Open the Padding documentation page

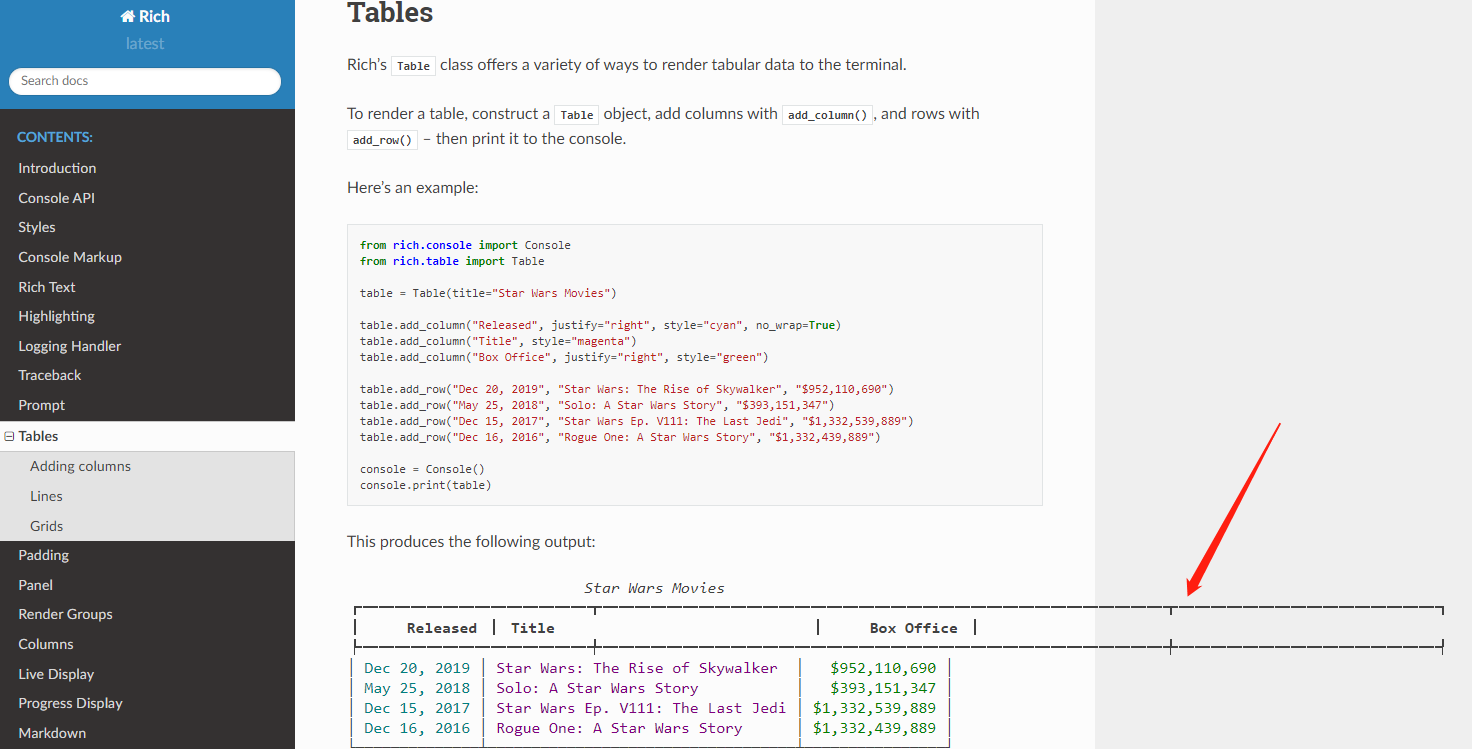(x=43, y=555)
